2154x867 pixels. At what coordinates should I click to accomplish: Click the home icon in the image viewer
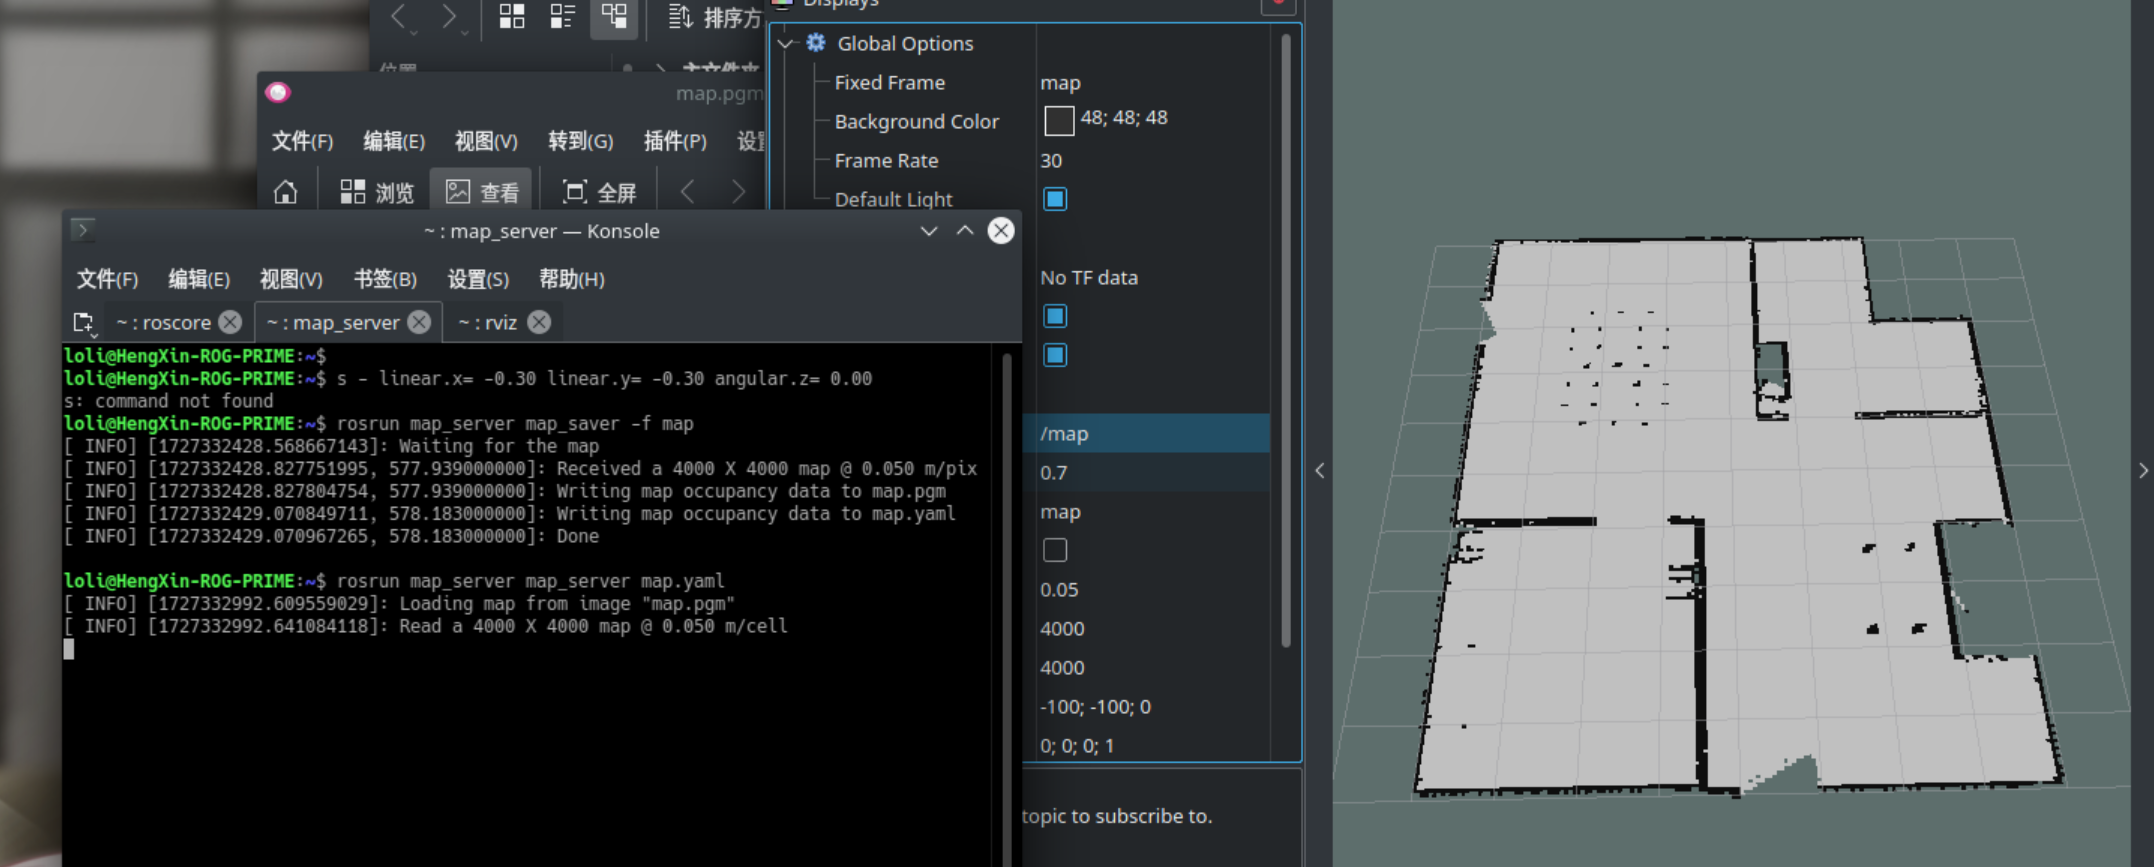286,192
